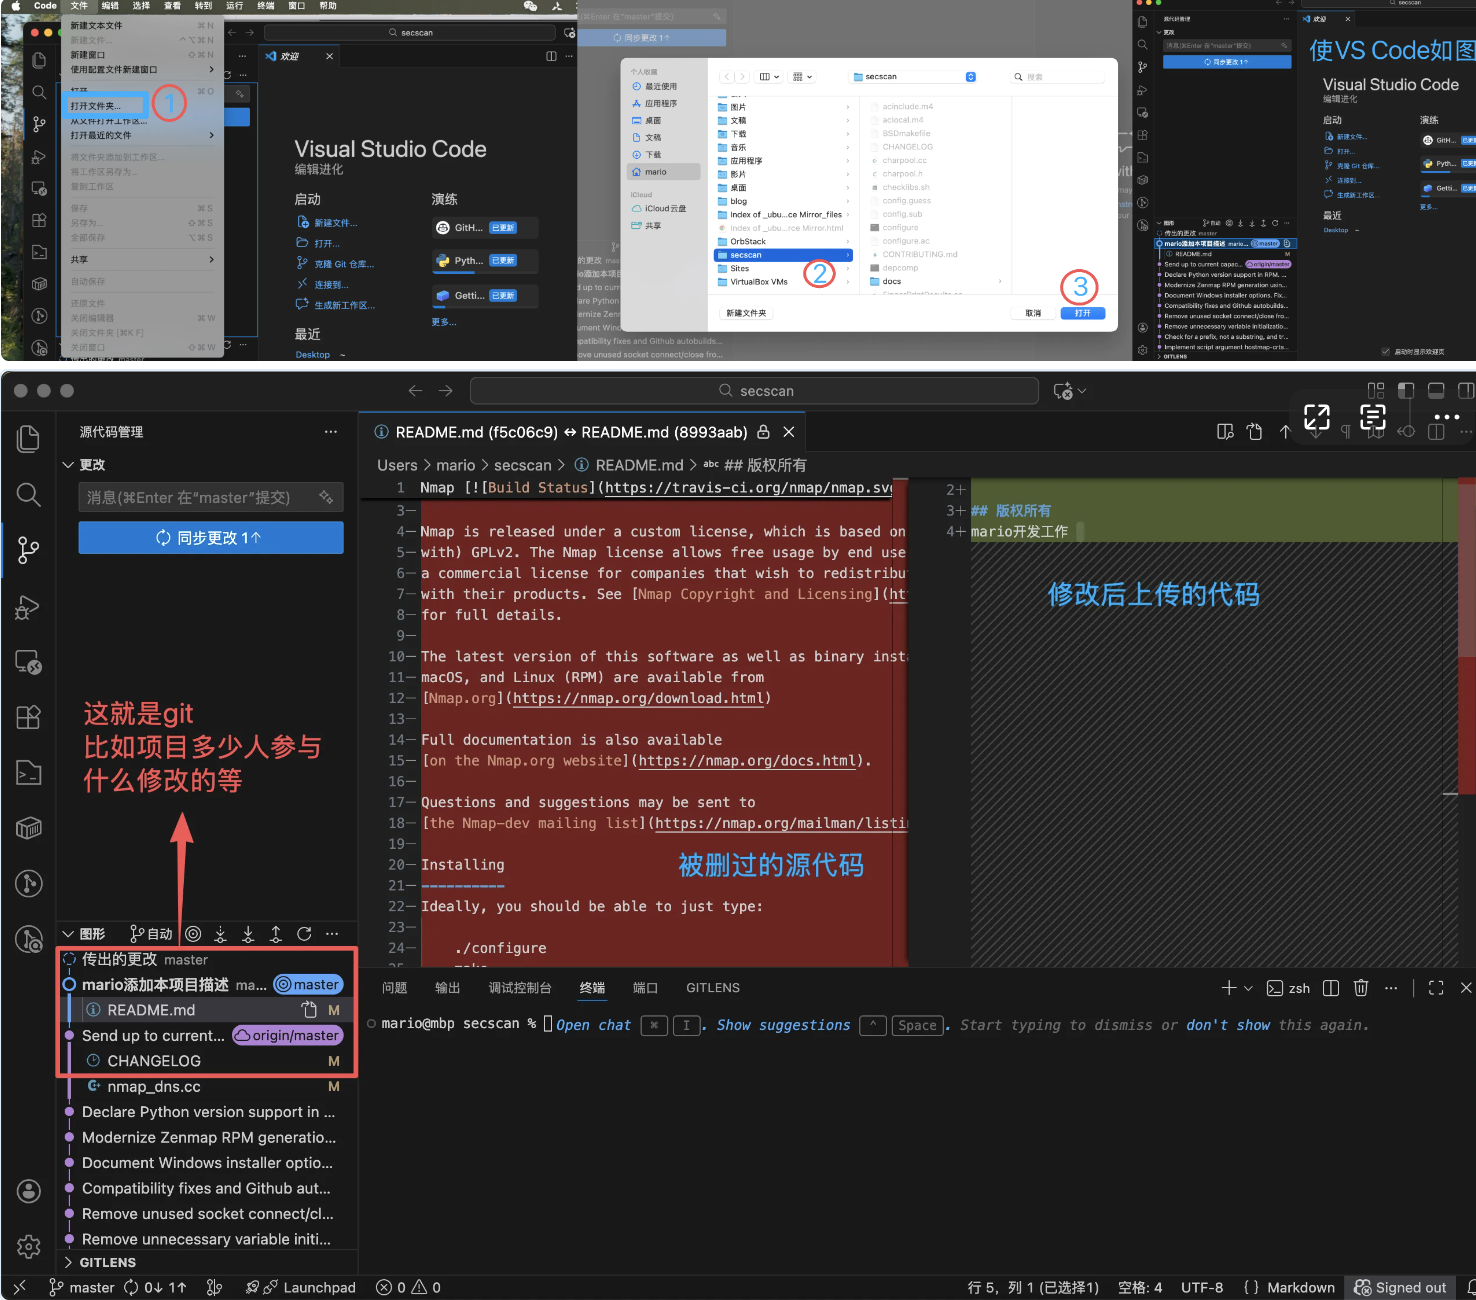The image size is (1476, 1300).
Task: Open the Extensions view in activity bar
Action: pos(29,717)
